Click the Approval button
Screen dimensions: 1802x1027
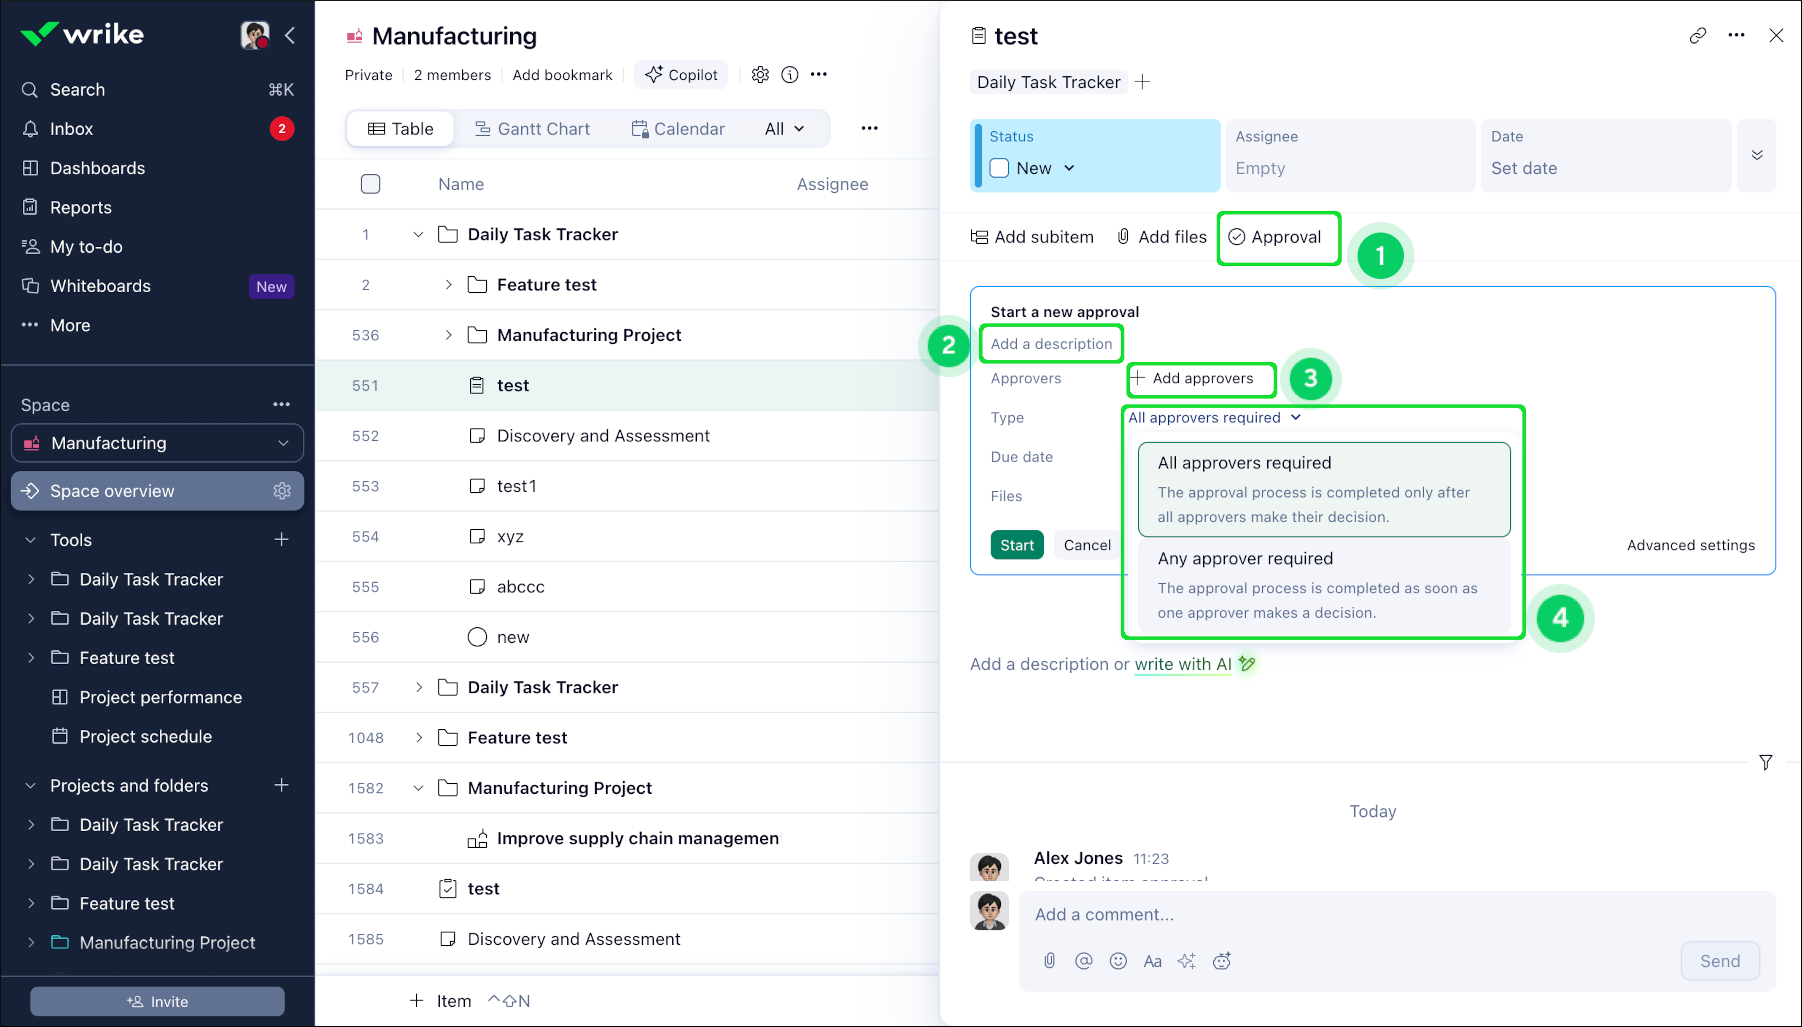tap(1275, 237)
